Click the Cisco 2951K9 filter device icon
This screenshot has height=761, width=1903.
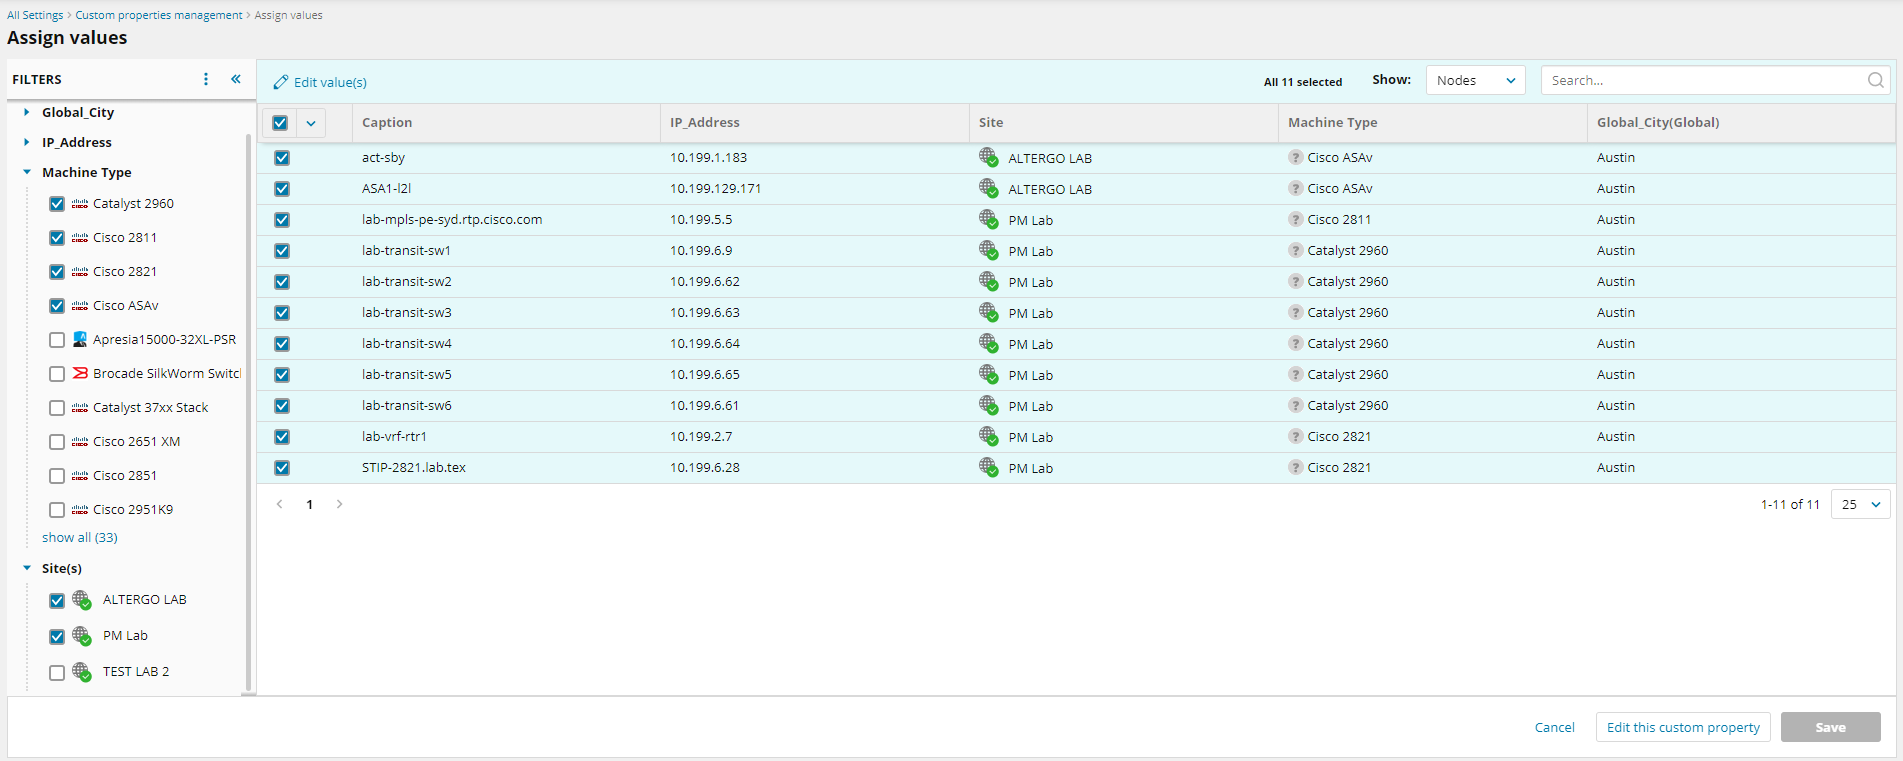click(80, 510)
